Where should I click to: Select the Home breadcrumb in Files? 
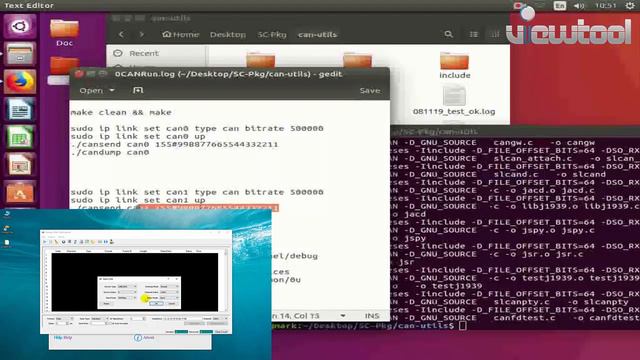[181, 35]
